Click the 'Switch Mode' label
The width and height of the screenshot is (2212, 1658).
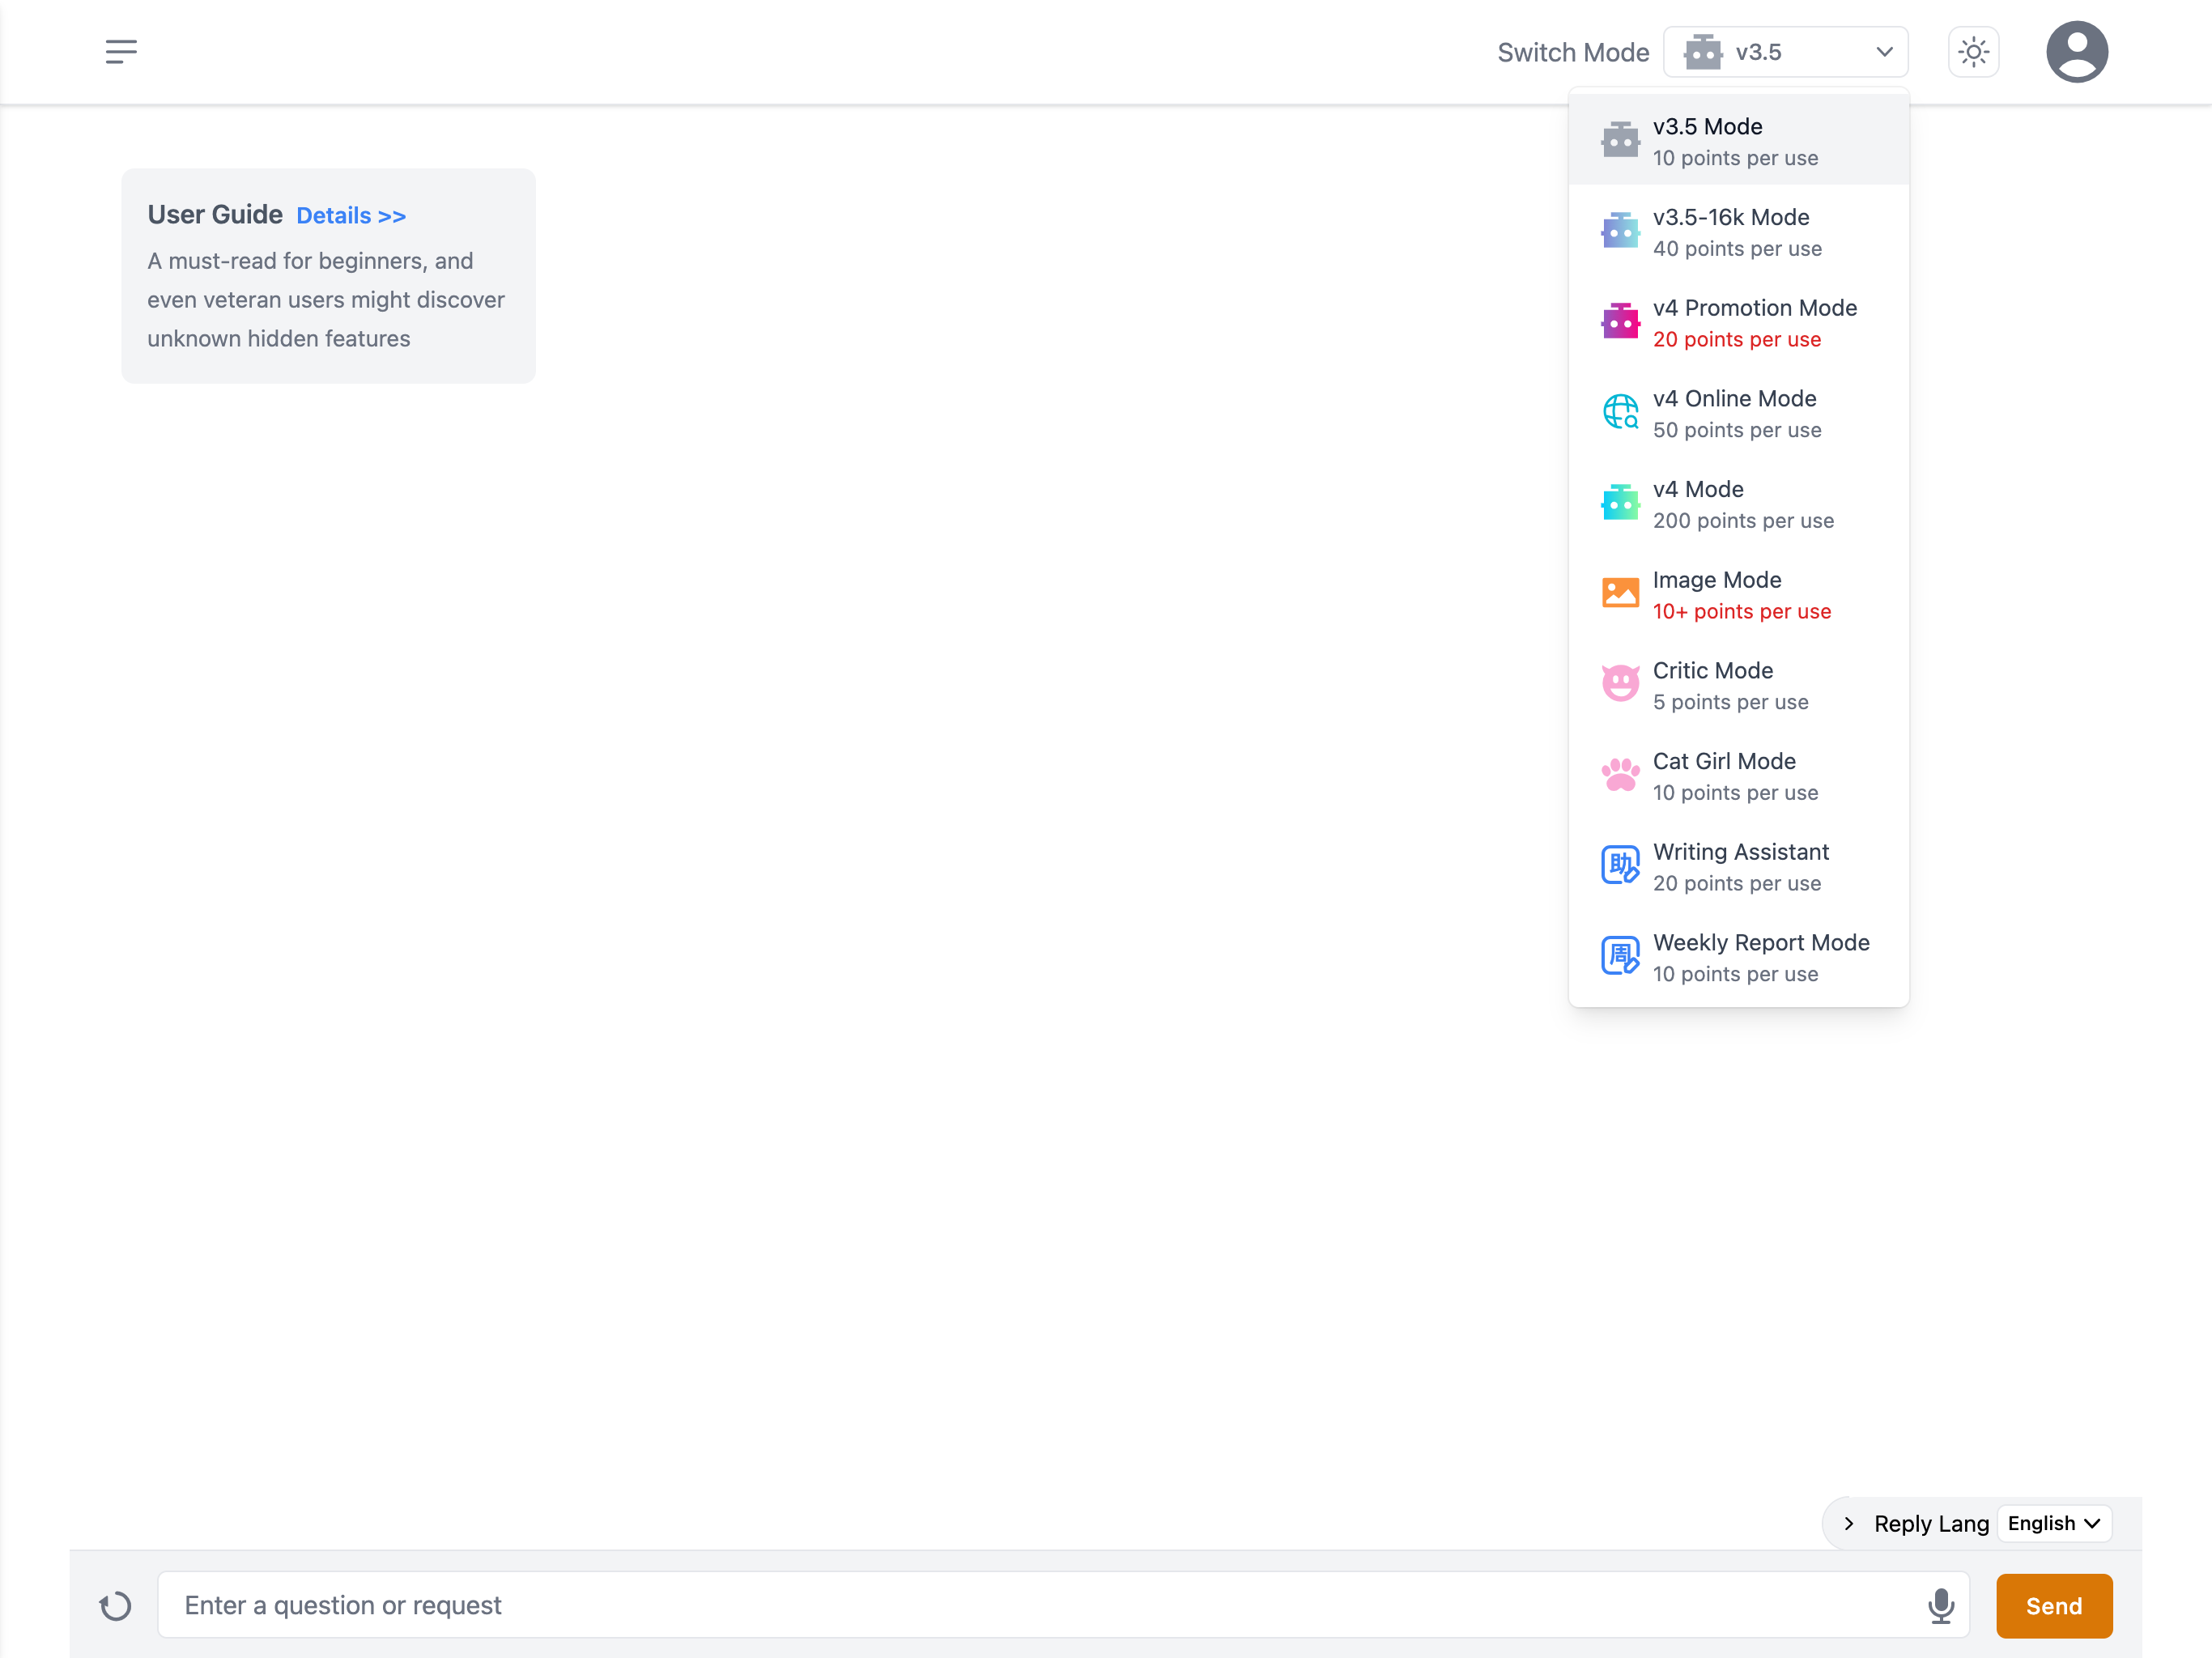[x=1572, y=52]
